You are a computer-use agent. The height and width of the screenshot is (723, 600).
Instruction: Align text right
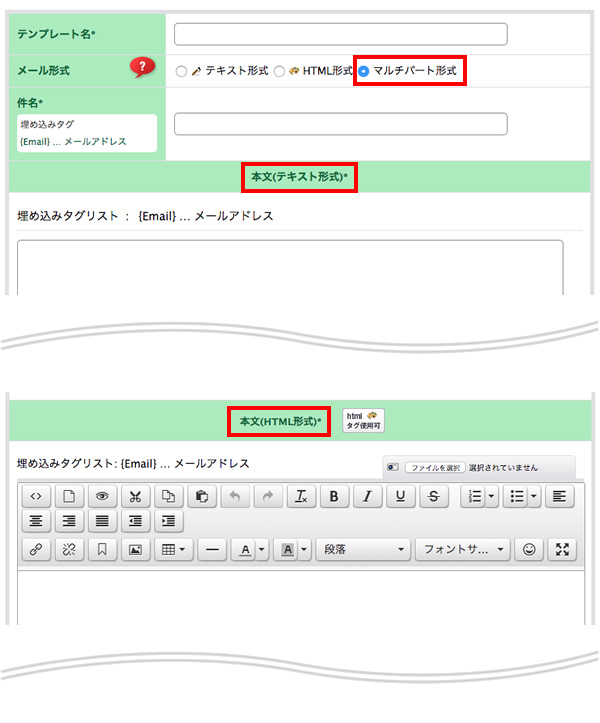point(69,521)
